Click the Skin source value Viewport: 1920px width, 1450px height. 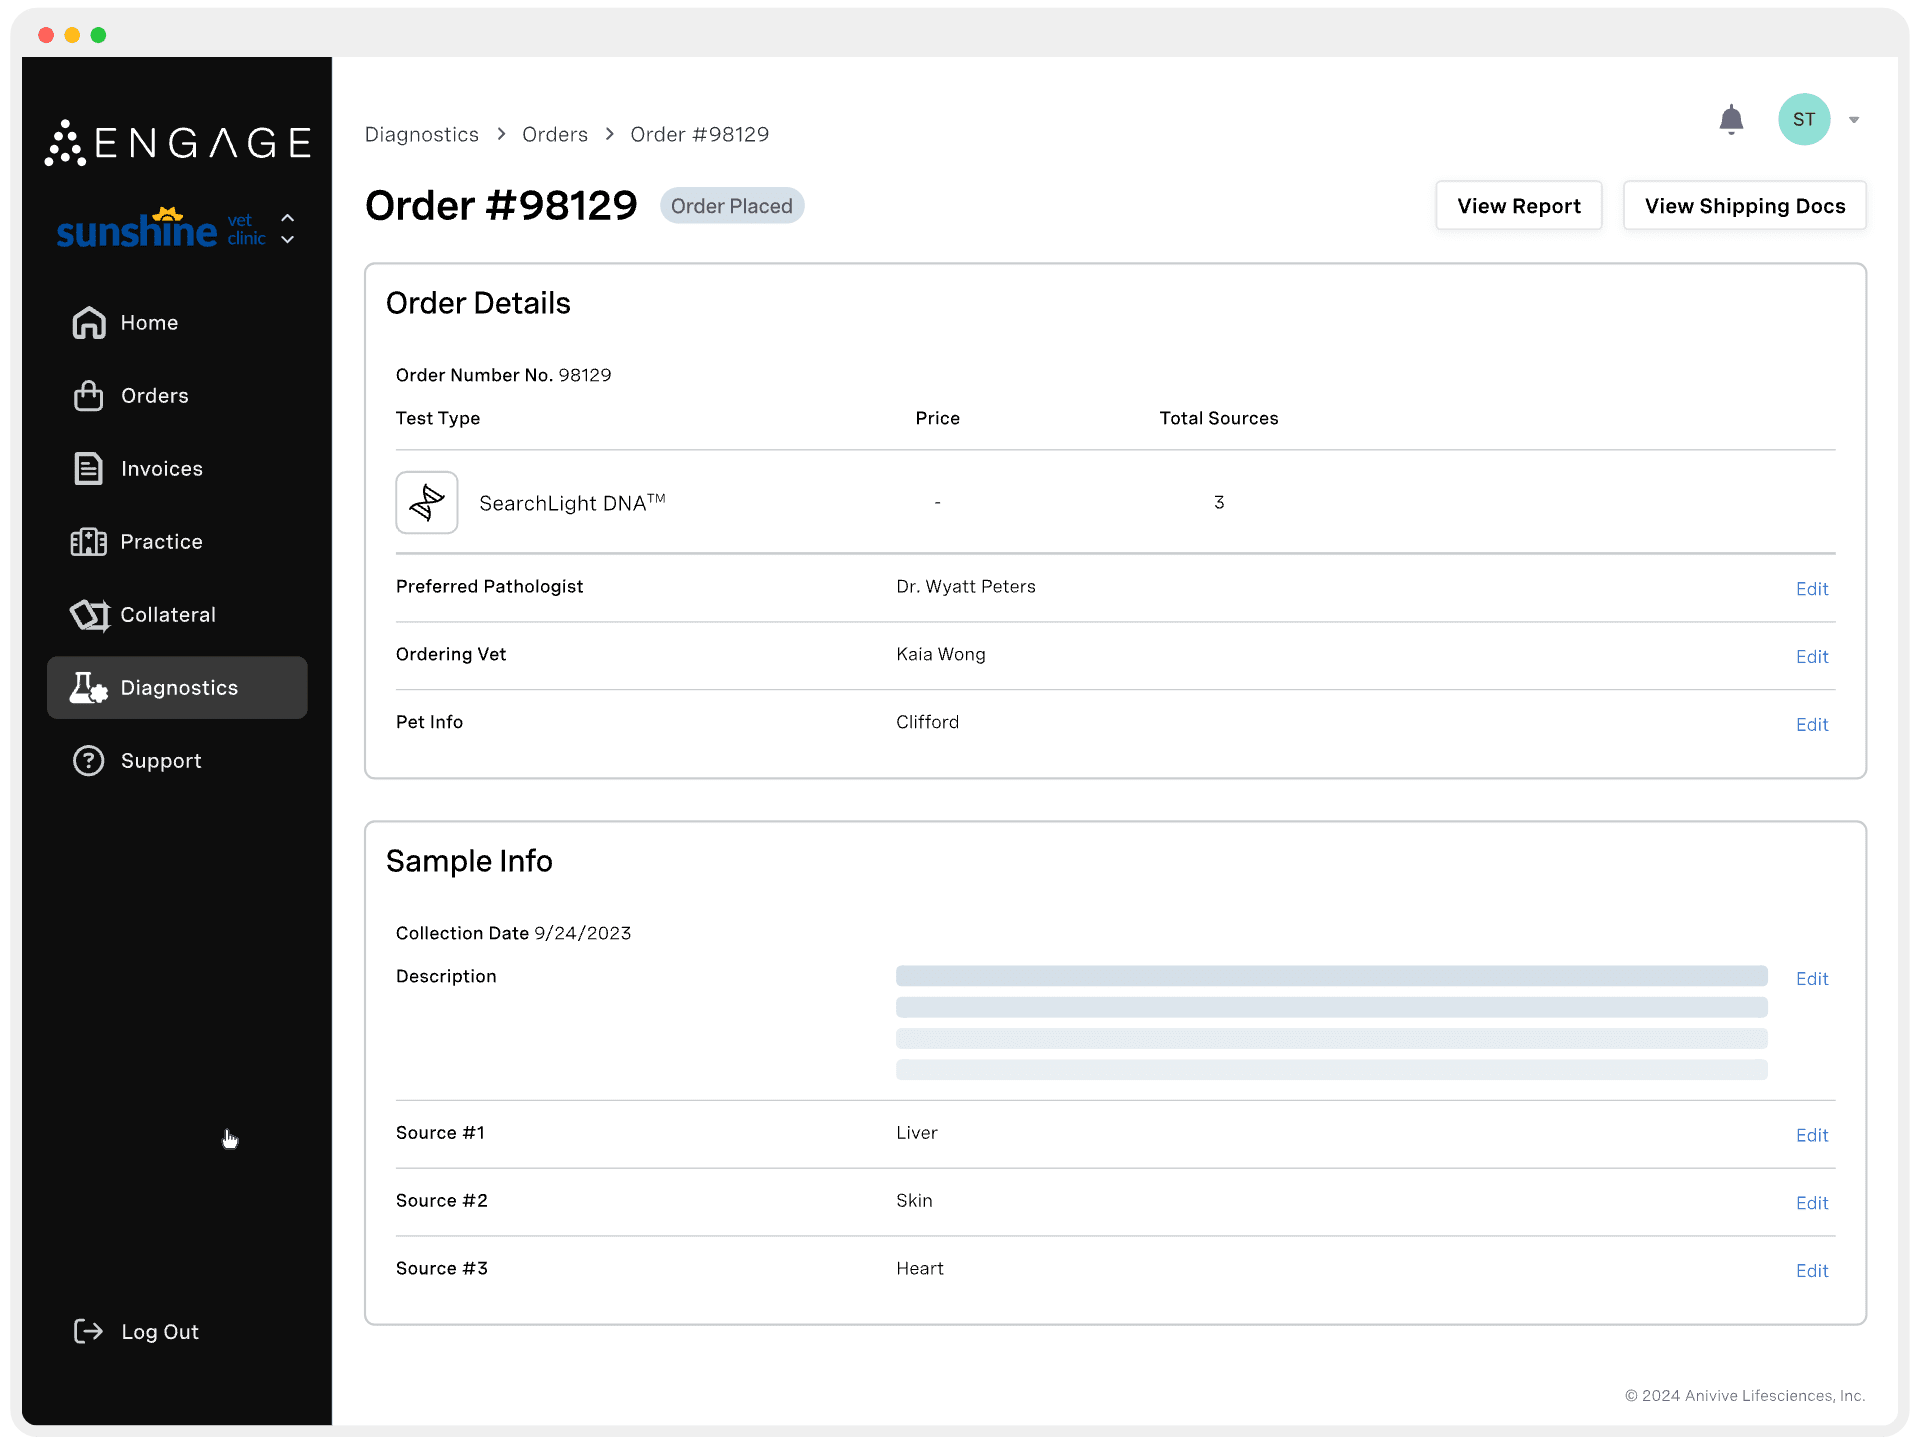(914, 1201)
